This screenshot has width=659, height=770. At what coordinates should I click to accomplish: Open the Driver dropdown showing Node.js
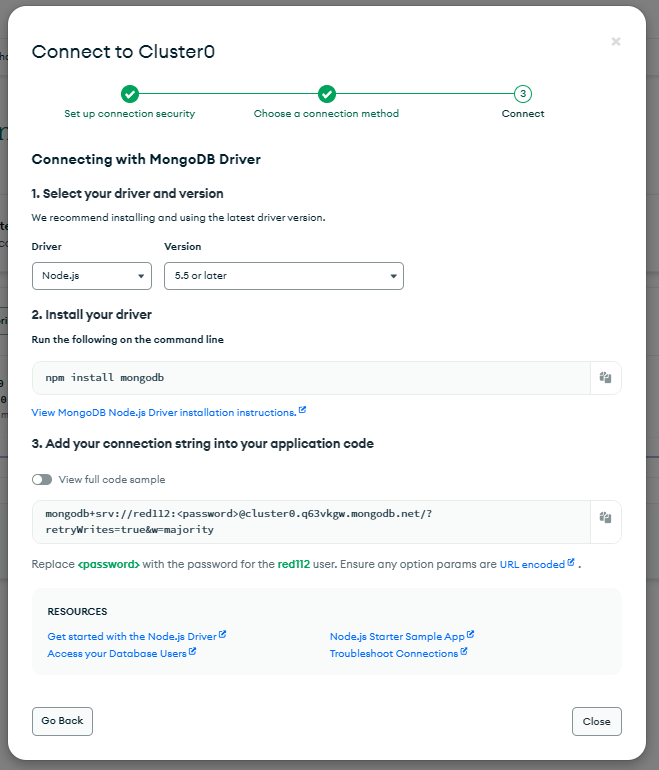pos(92,276)
